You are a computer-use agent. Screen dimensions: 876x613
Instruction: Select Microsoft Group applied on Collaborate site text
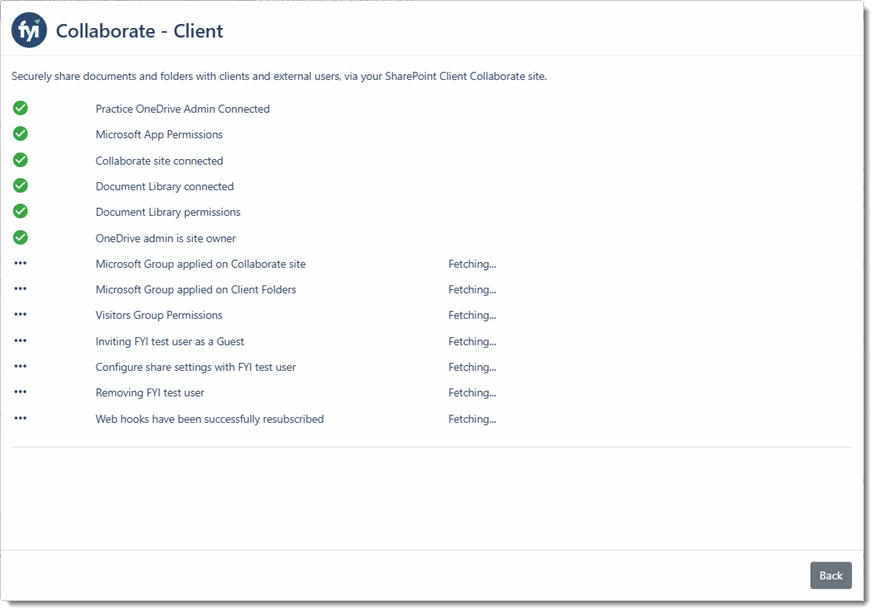(x=201, y=264)
